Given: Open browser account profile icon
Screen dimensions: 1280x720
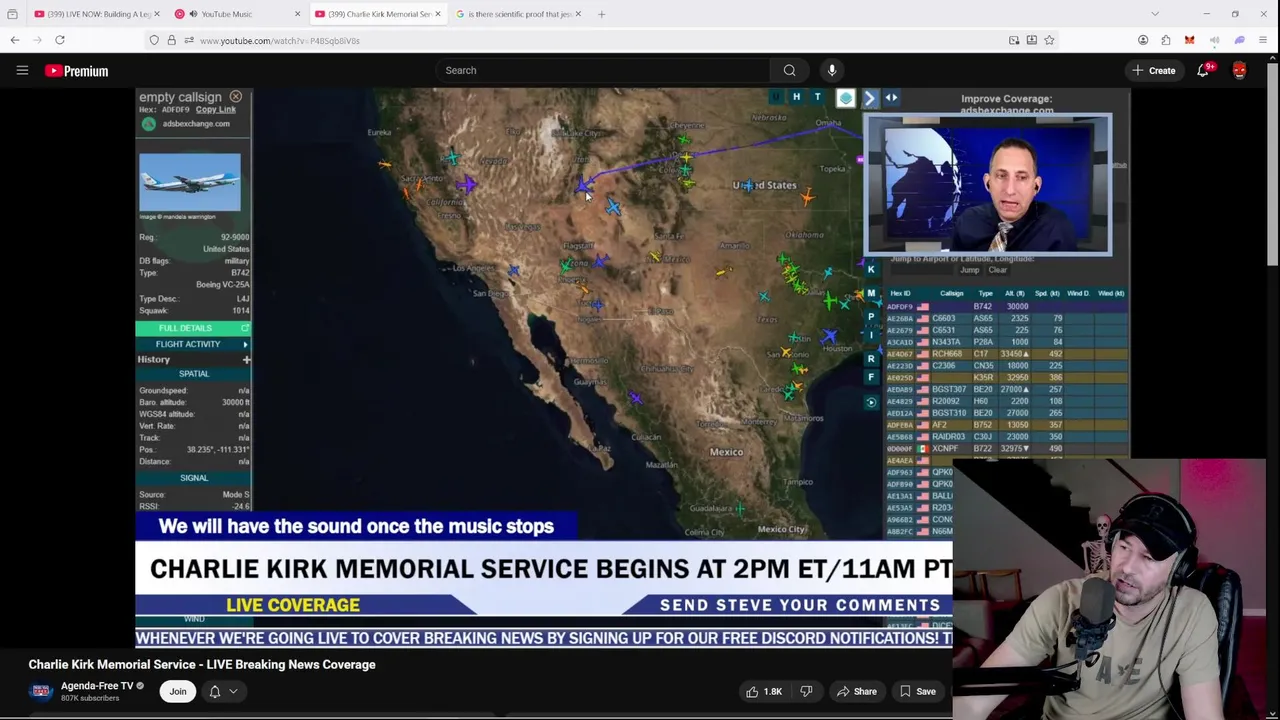Looking at the screenshot, I should tap(1143, 40).
